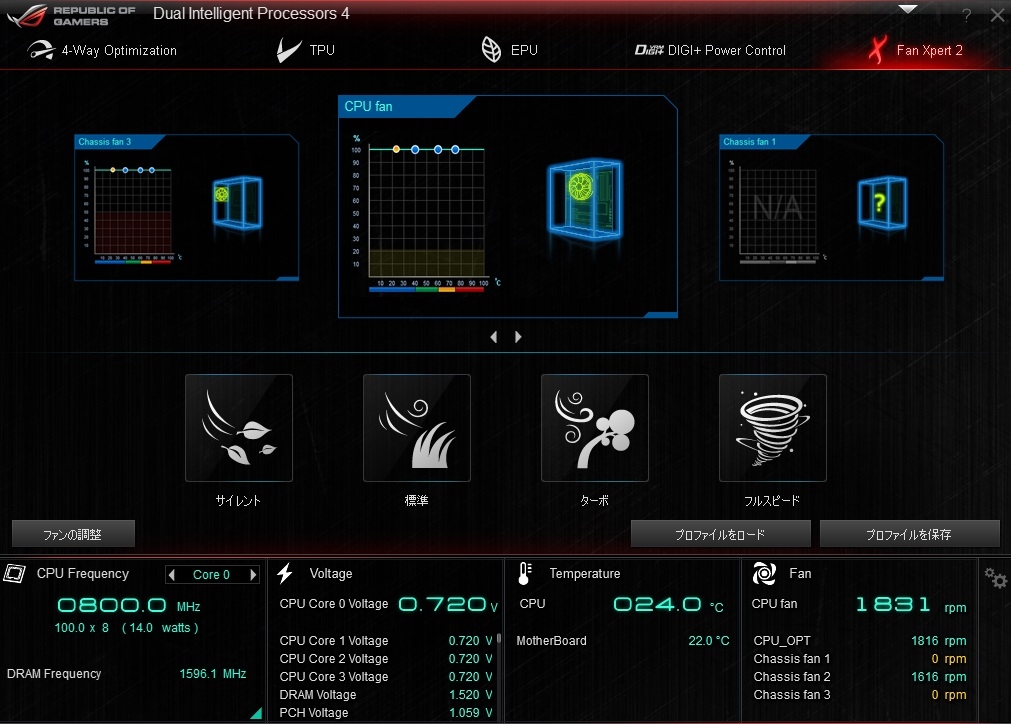Click the last blue point on CPU fan curve
The height and width of the screenshot is (724, 1011).
click(x=455, y=150)
